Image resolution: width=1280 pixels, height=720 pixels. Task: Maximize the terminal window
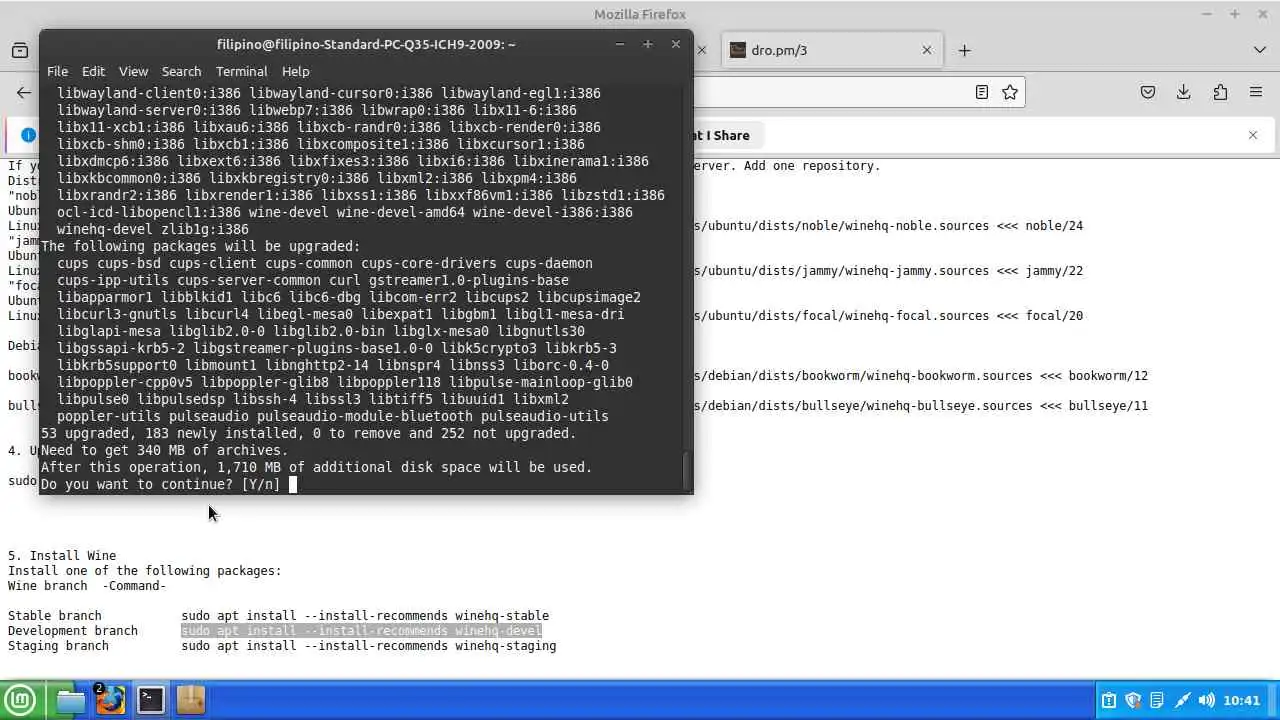(x=647, y=44)
